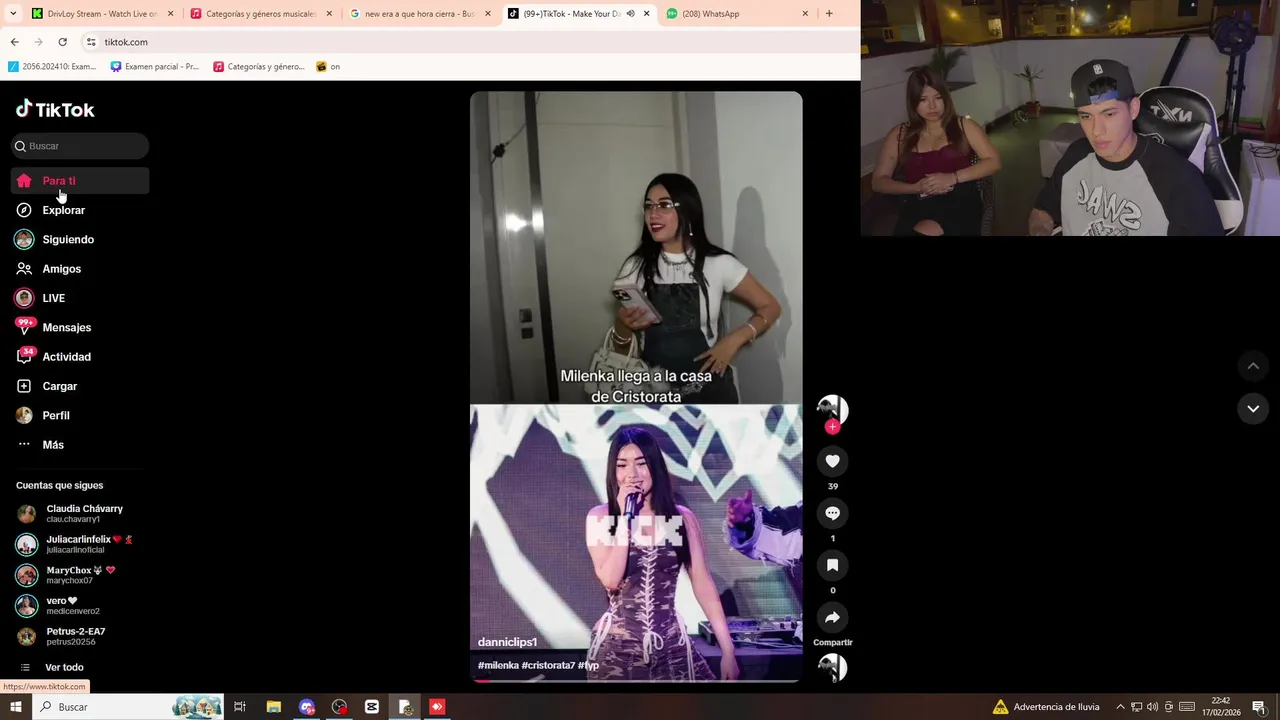The height and width of the screenshot is (720, 1280).
Task: Click the playing TikTok video
Action: (636, 386)
